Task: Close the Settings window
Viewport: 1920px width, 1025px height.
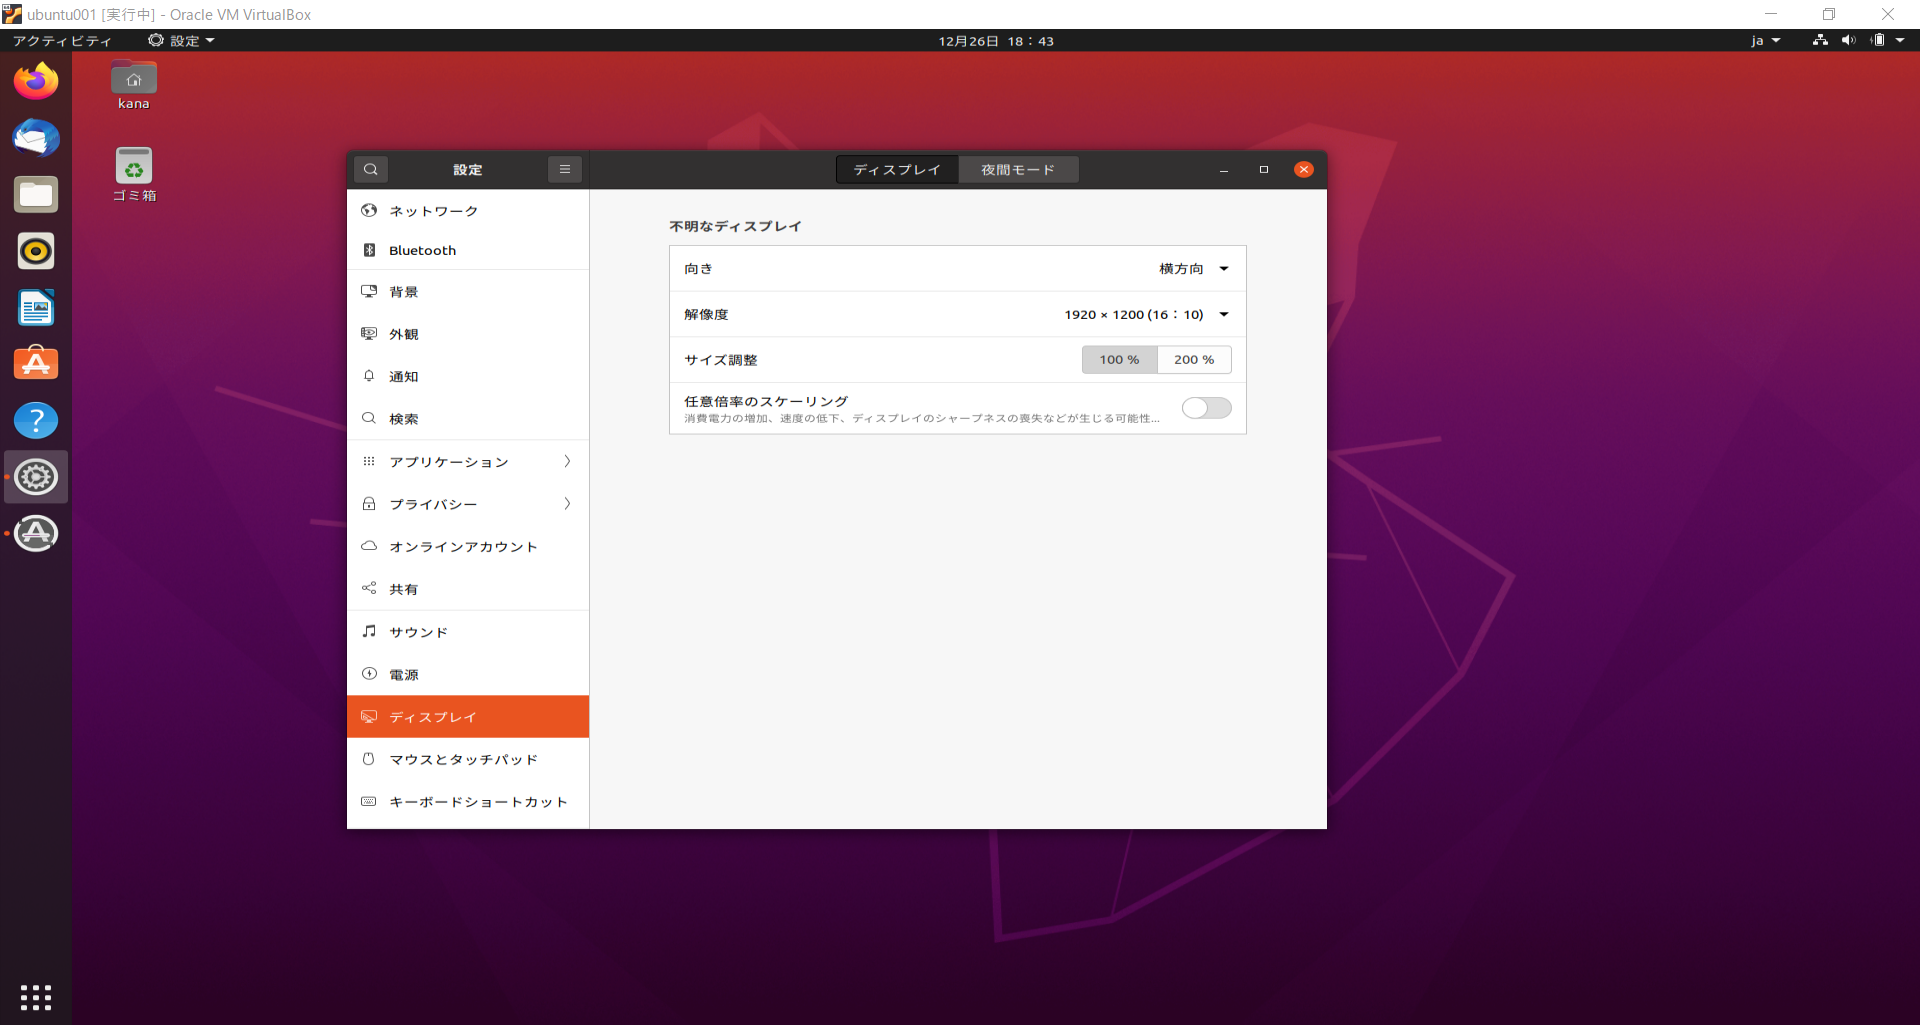Action: coord(1304,170)
